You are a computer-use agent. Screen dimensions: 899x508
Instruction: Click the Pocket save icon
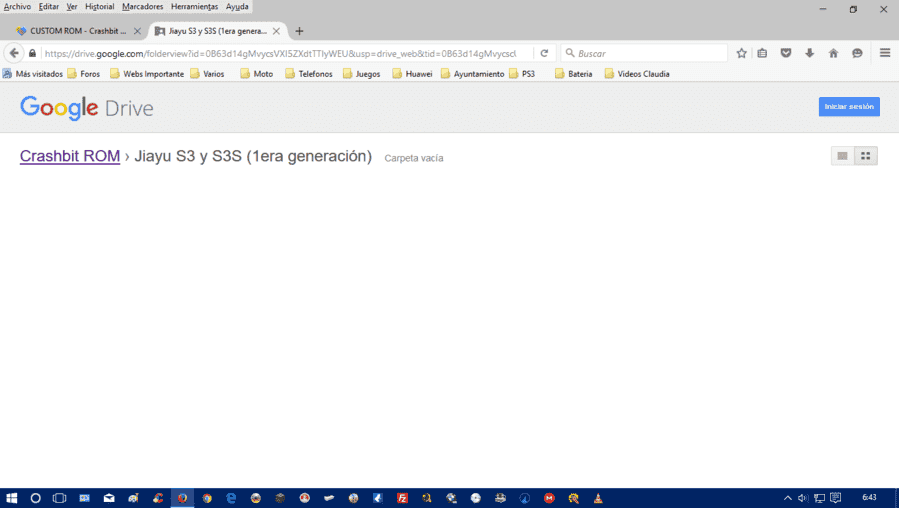pyautogui.click(x=786, y=53)
